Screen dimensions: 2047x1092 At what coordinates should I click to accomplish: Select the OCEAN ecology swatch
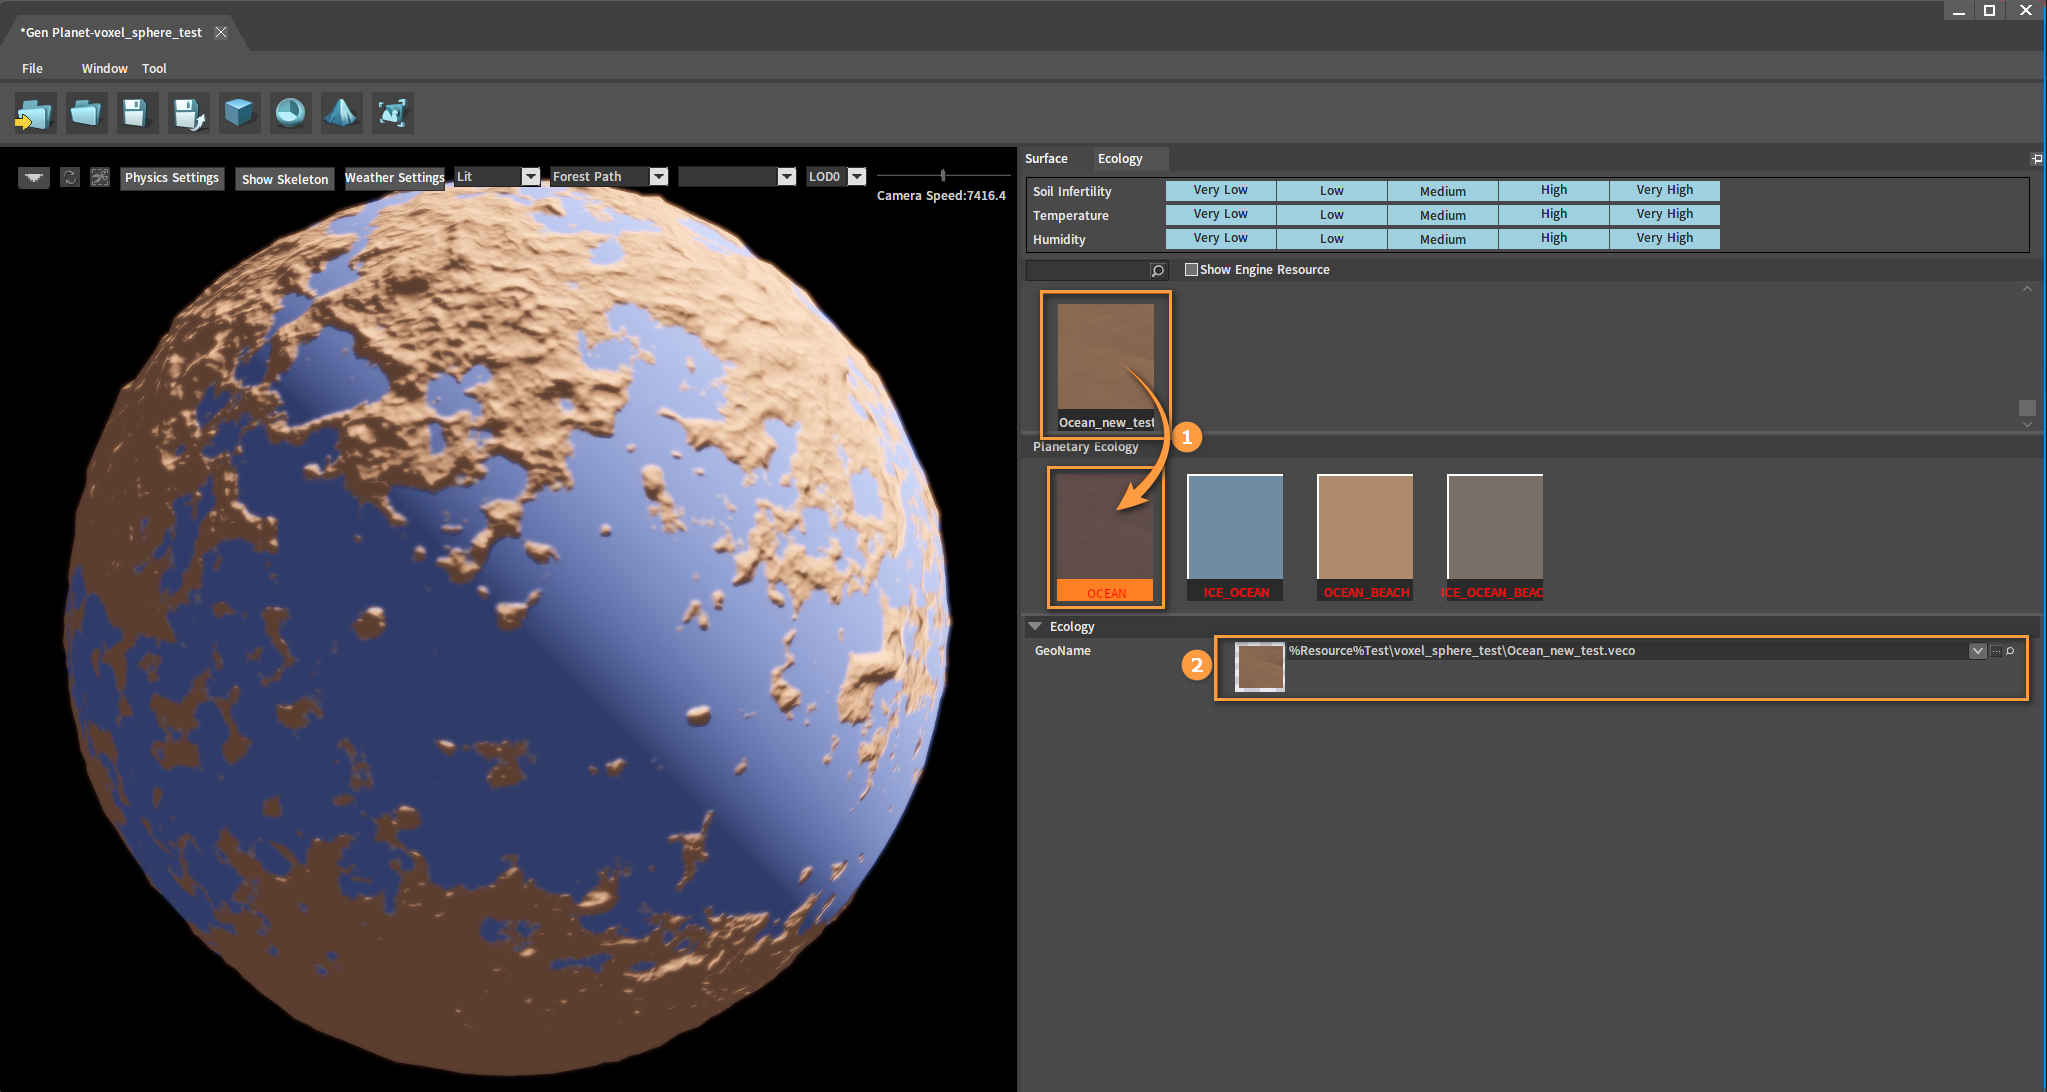(x=1105, y=537)
